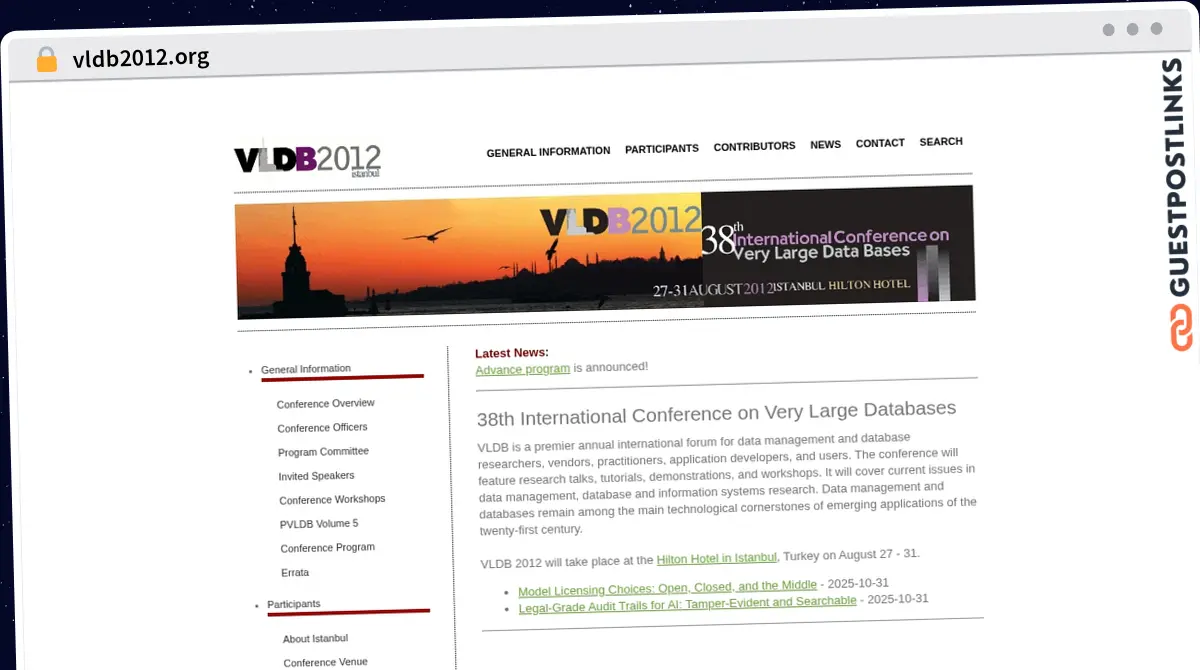Open Errata in sidebar

point(295,573)
